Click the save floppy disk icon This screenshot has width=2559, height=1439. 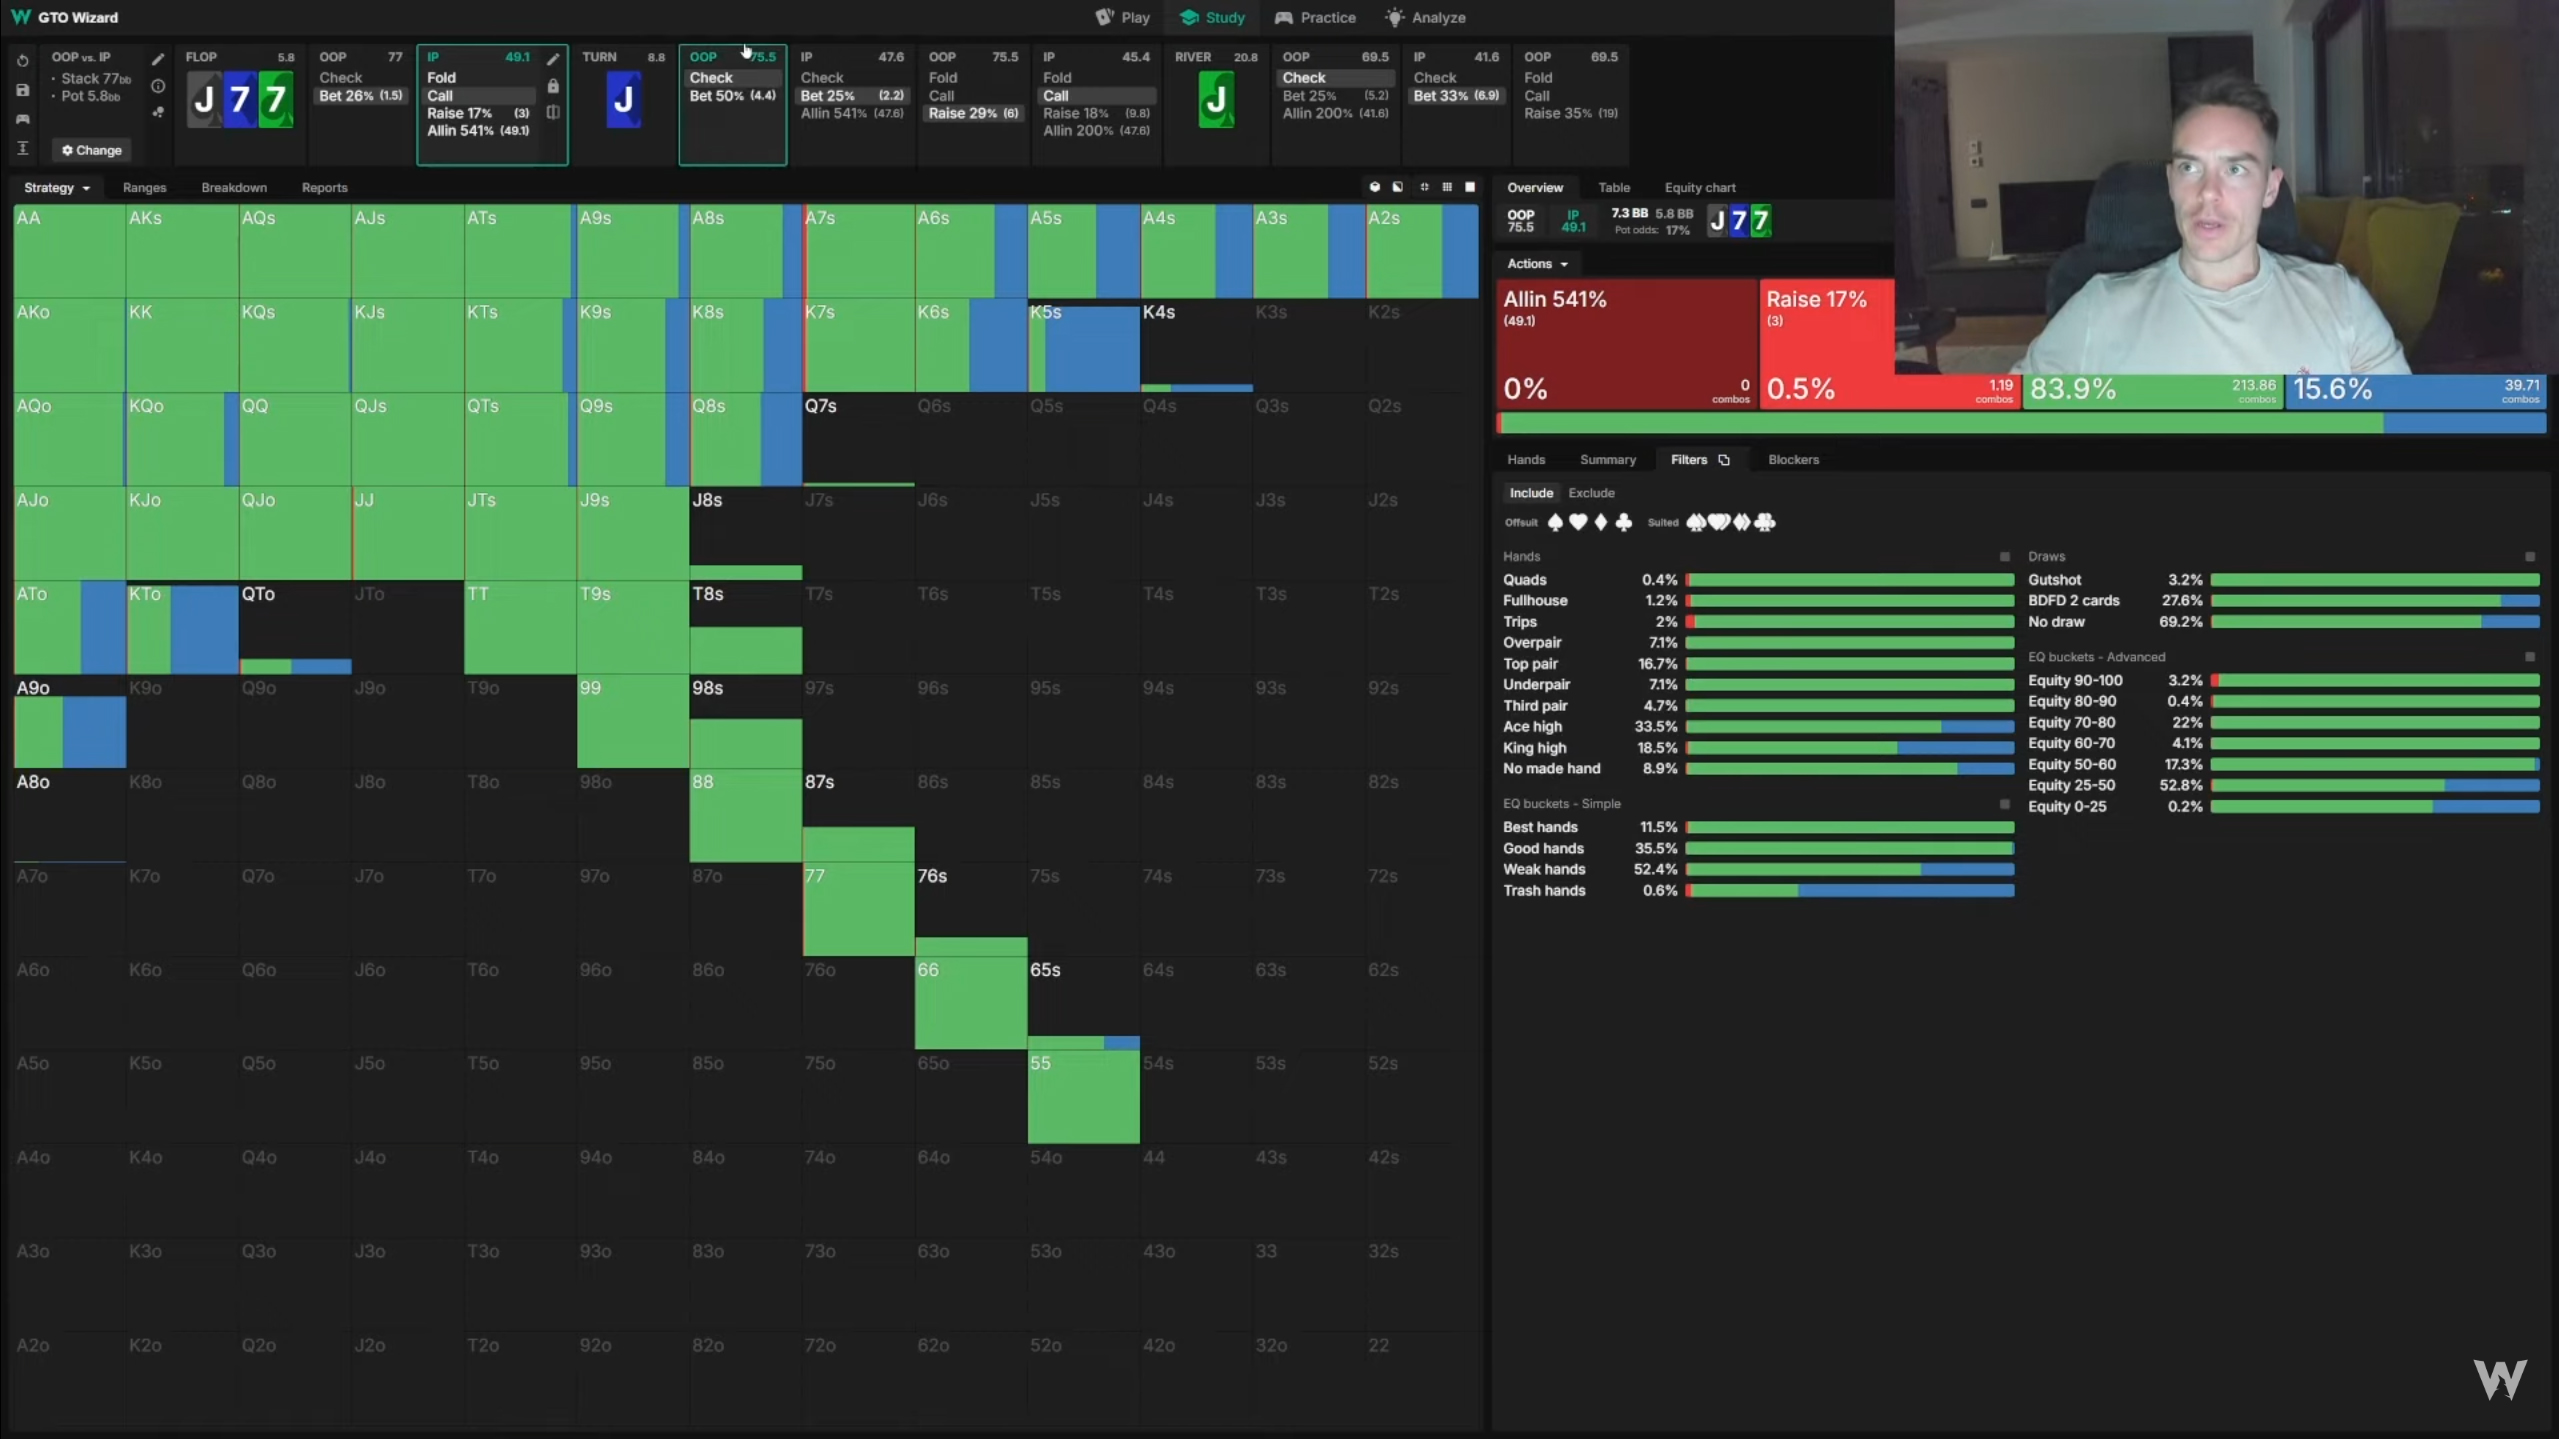22,90
